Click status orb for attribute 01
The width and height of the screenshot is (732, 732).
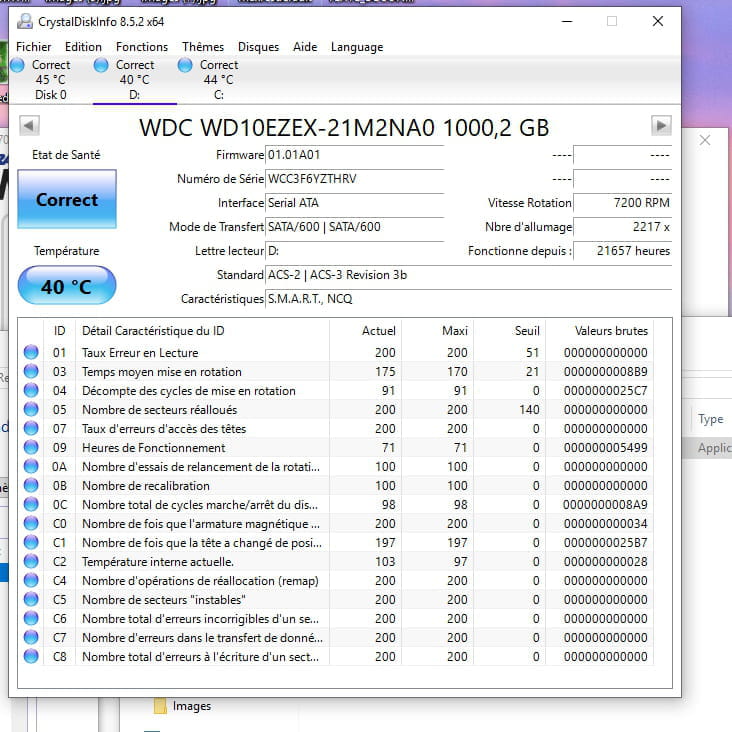point(31,352)
